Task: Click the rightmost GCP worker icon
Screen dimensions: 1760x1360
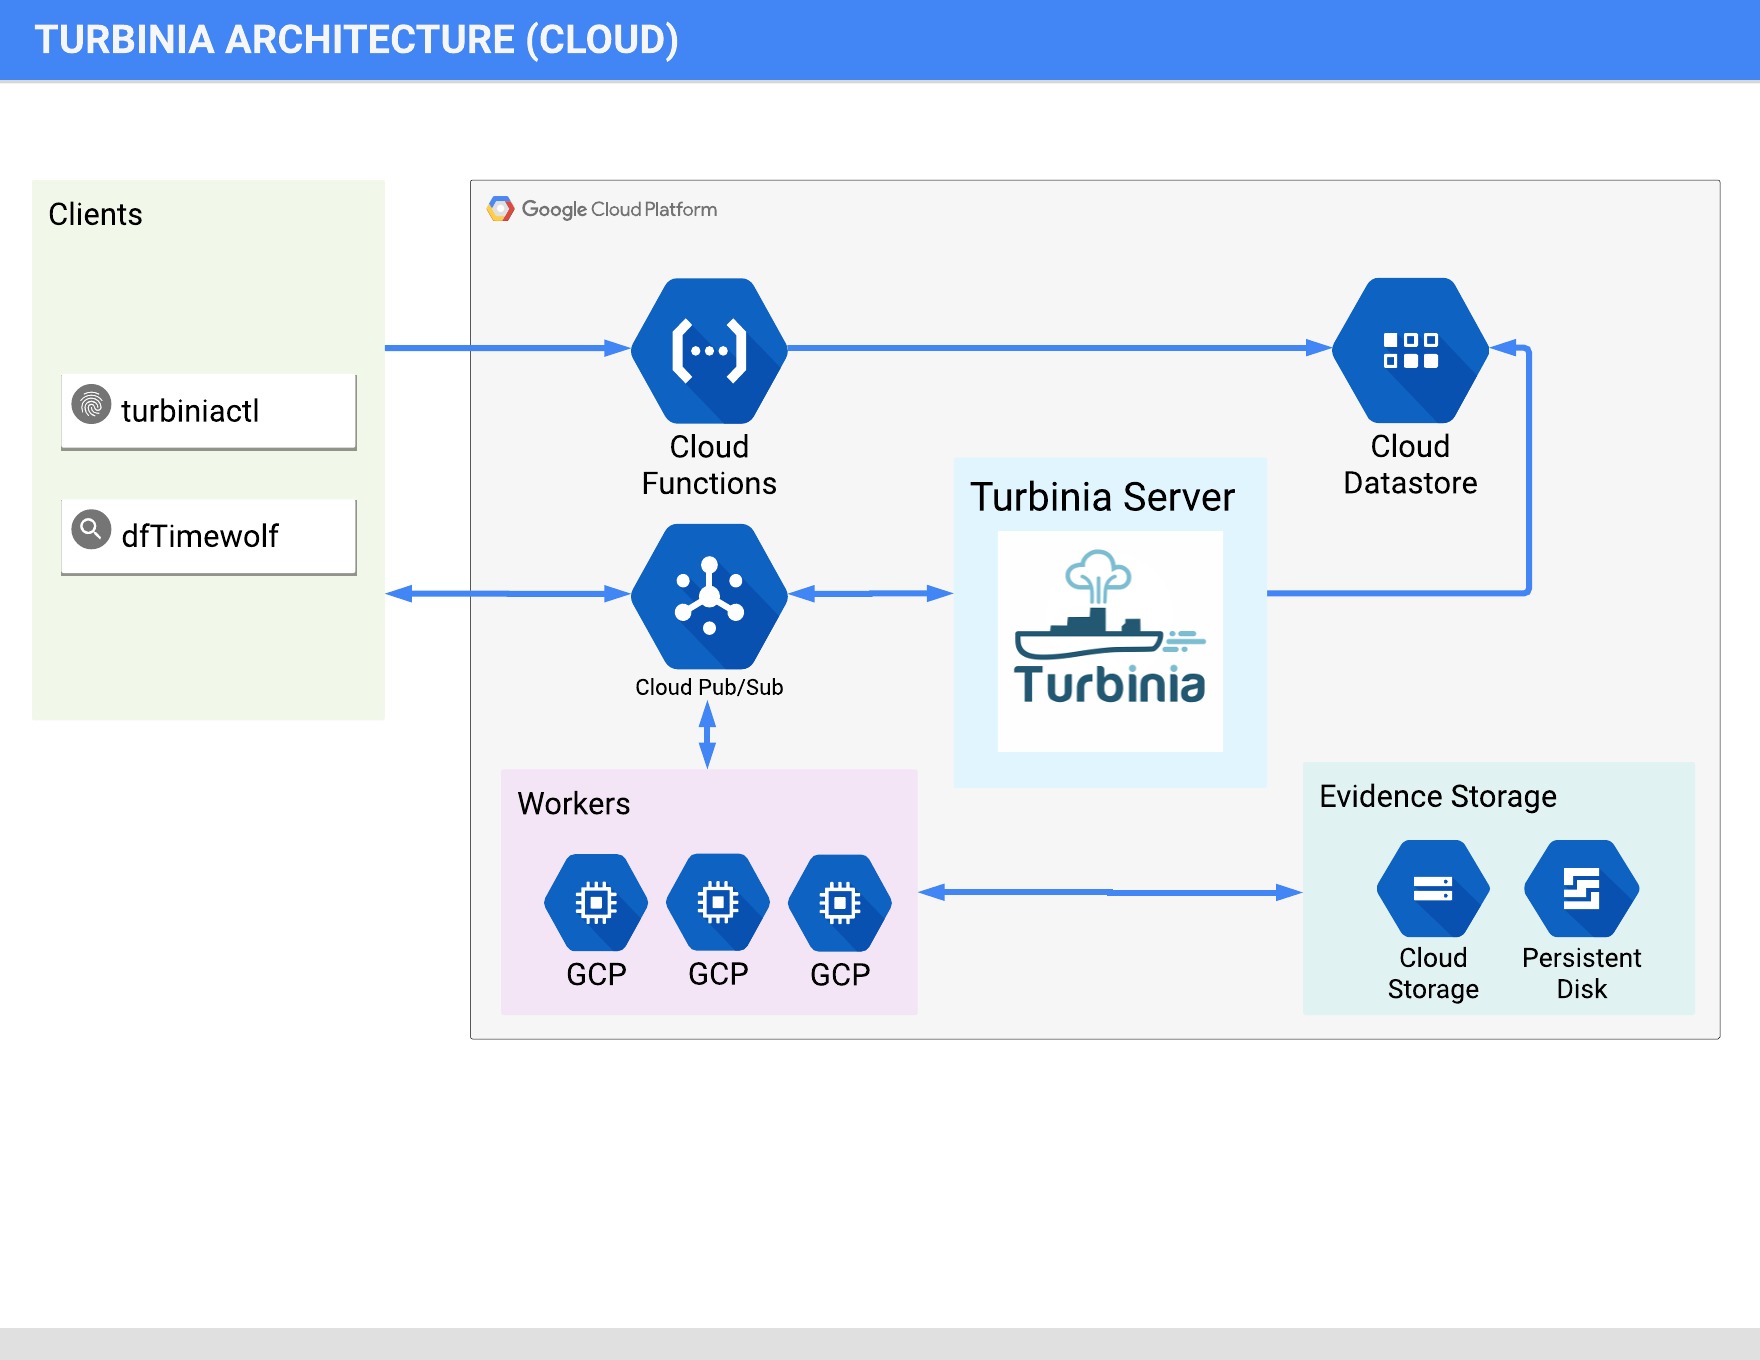Action: [840, 903]
